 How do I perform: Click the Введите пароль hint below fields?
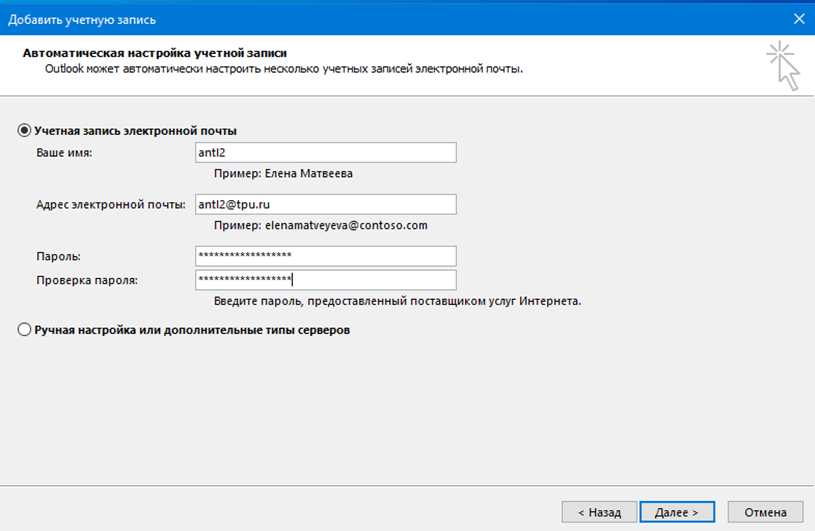click(x=398, y=301)
